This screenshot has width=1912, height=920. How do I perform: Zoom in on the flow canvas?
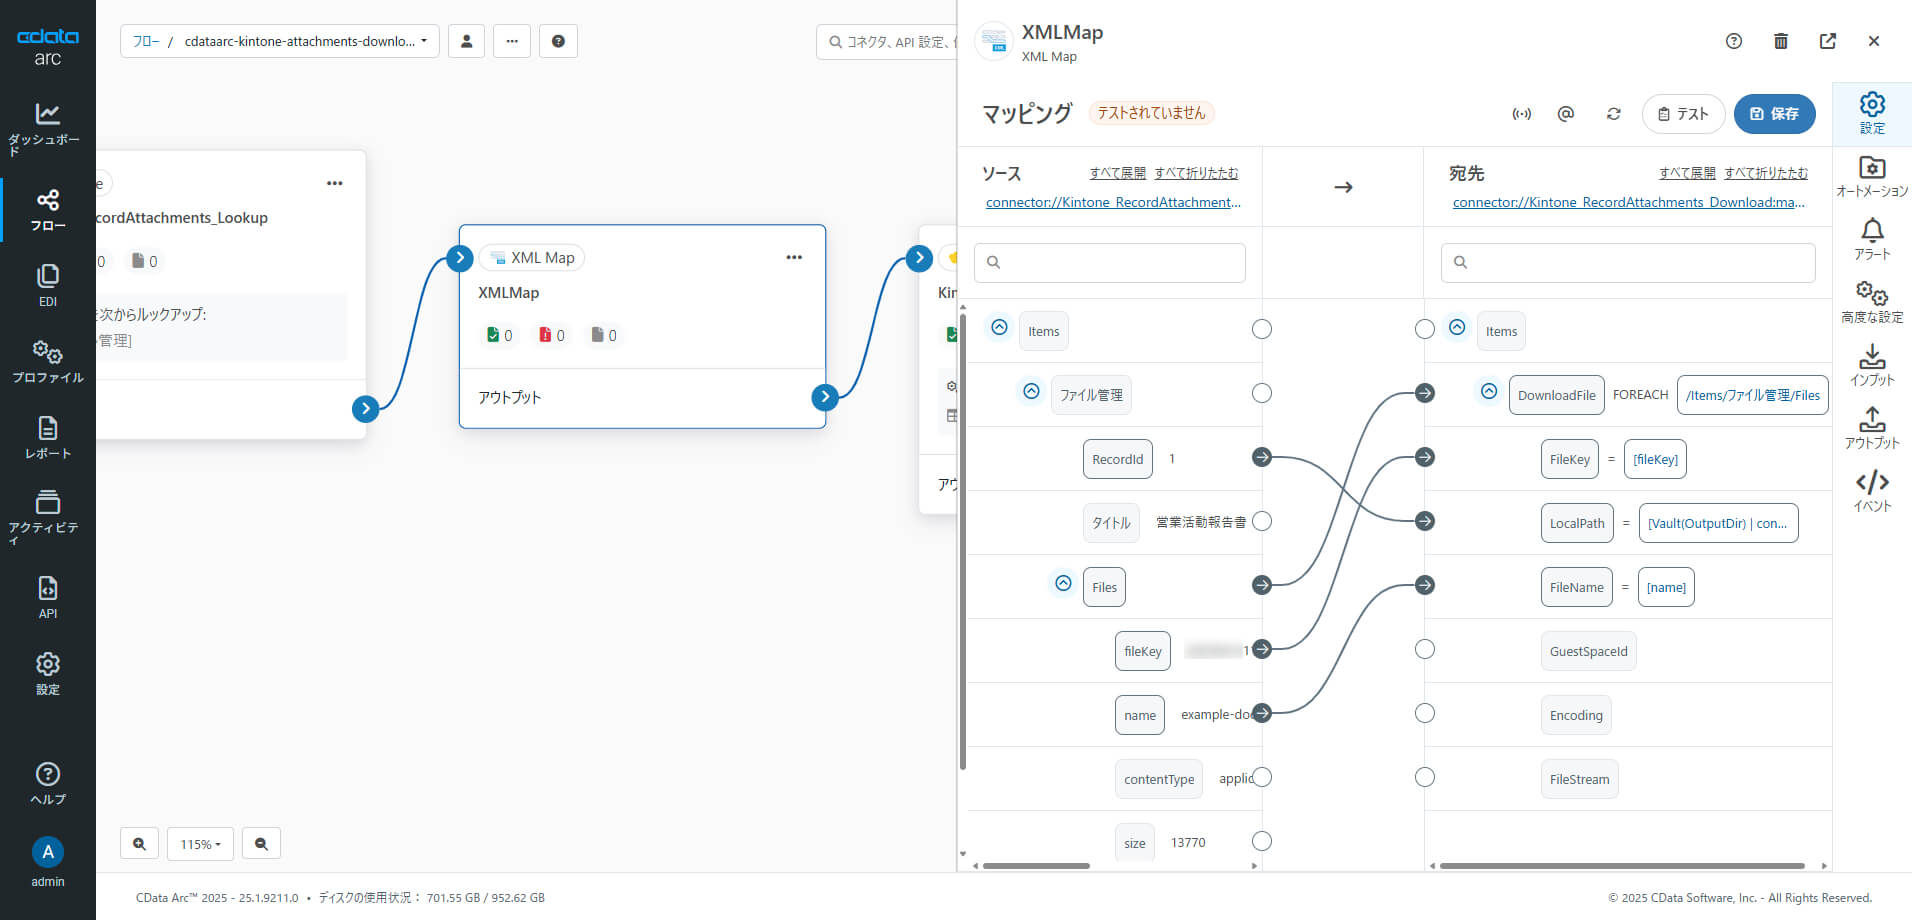point(139,844)
